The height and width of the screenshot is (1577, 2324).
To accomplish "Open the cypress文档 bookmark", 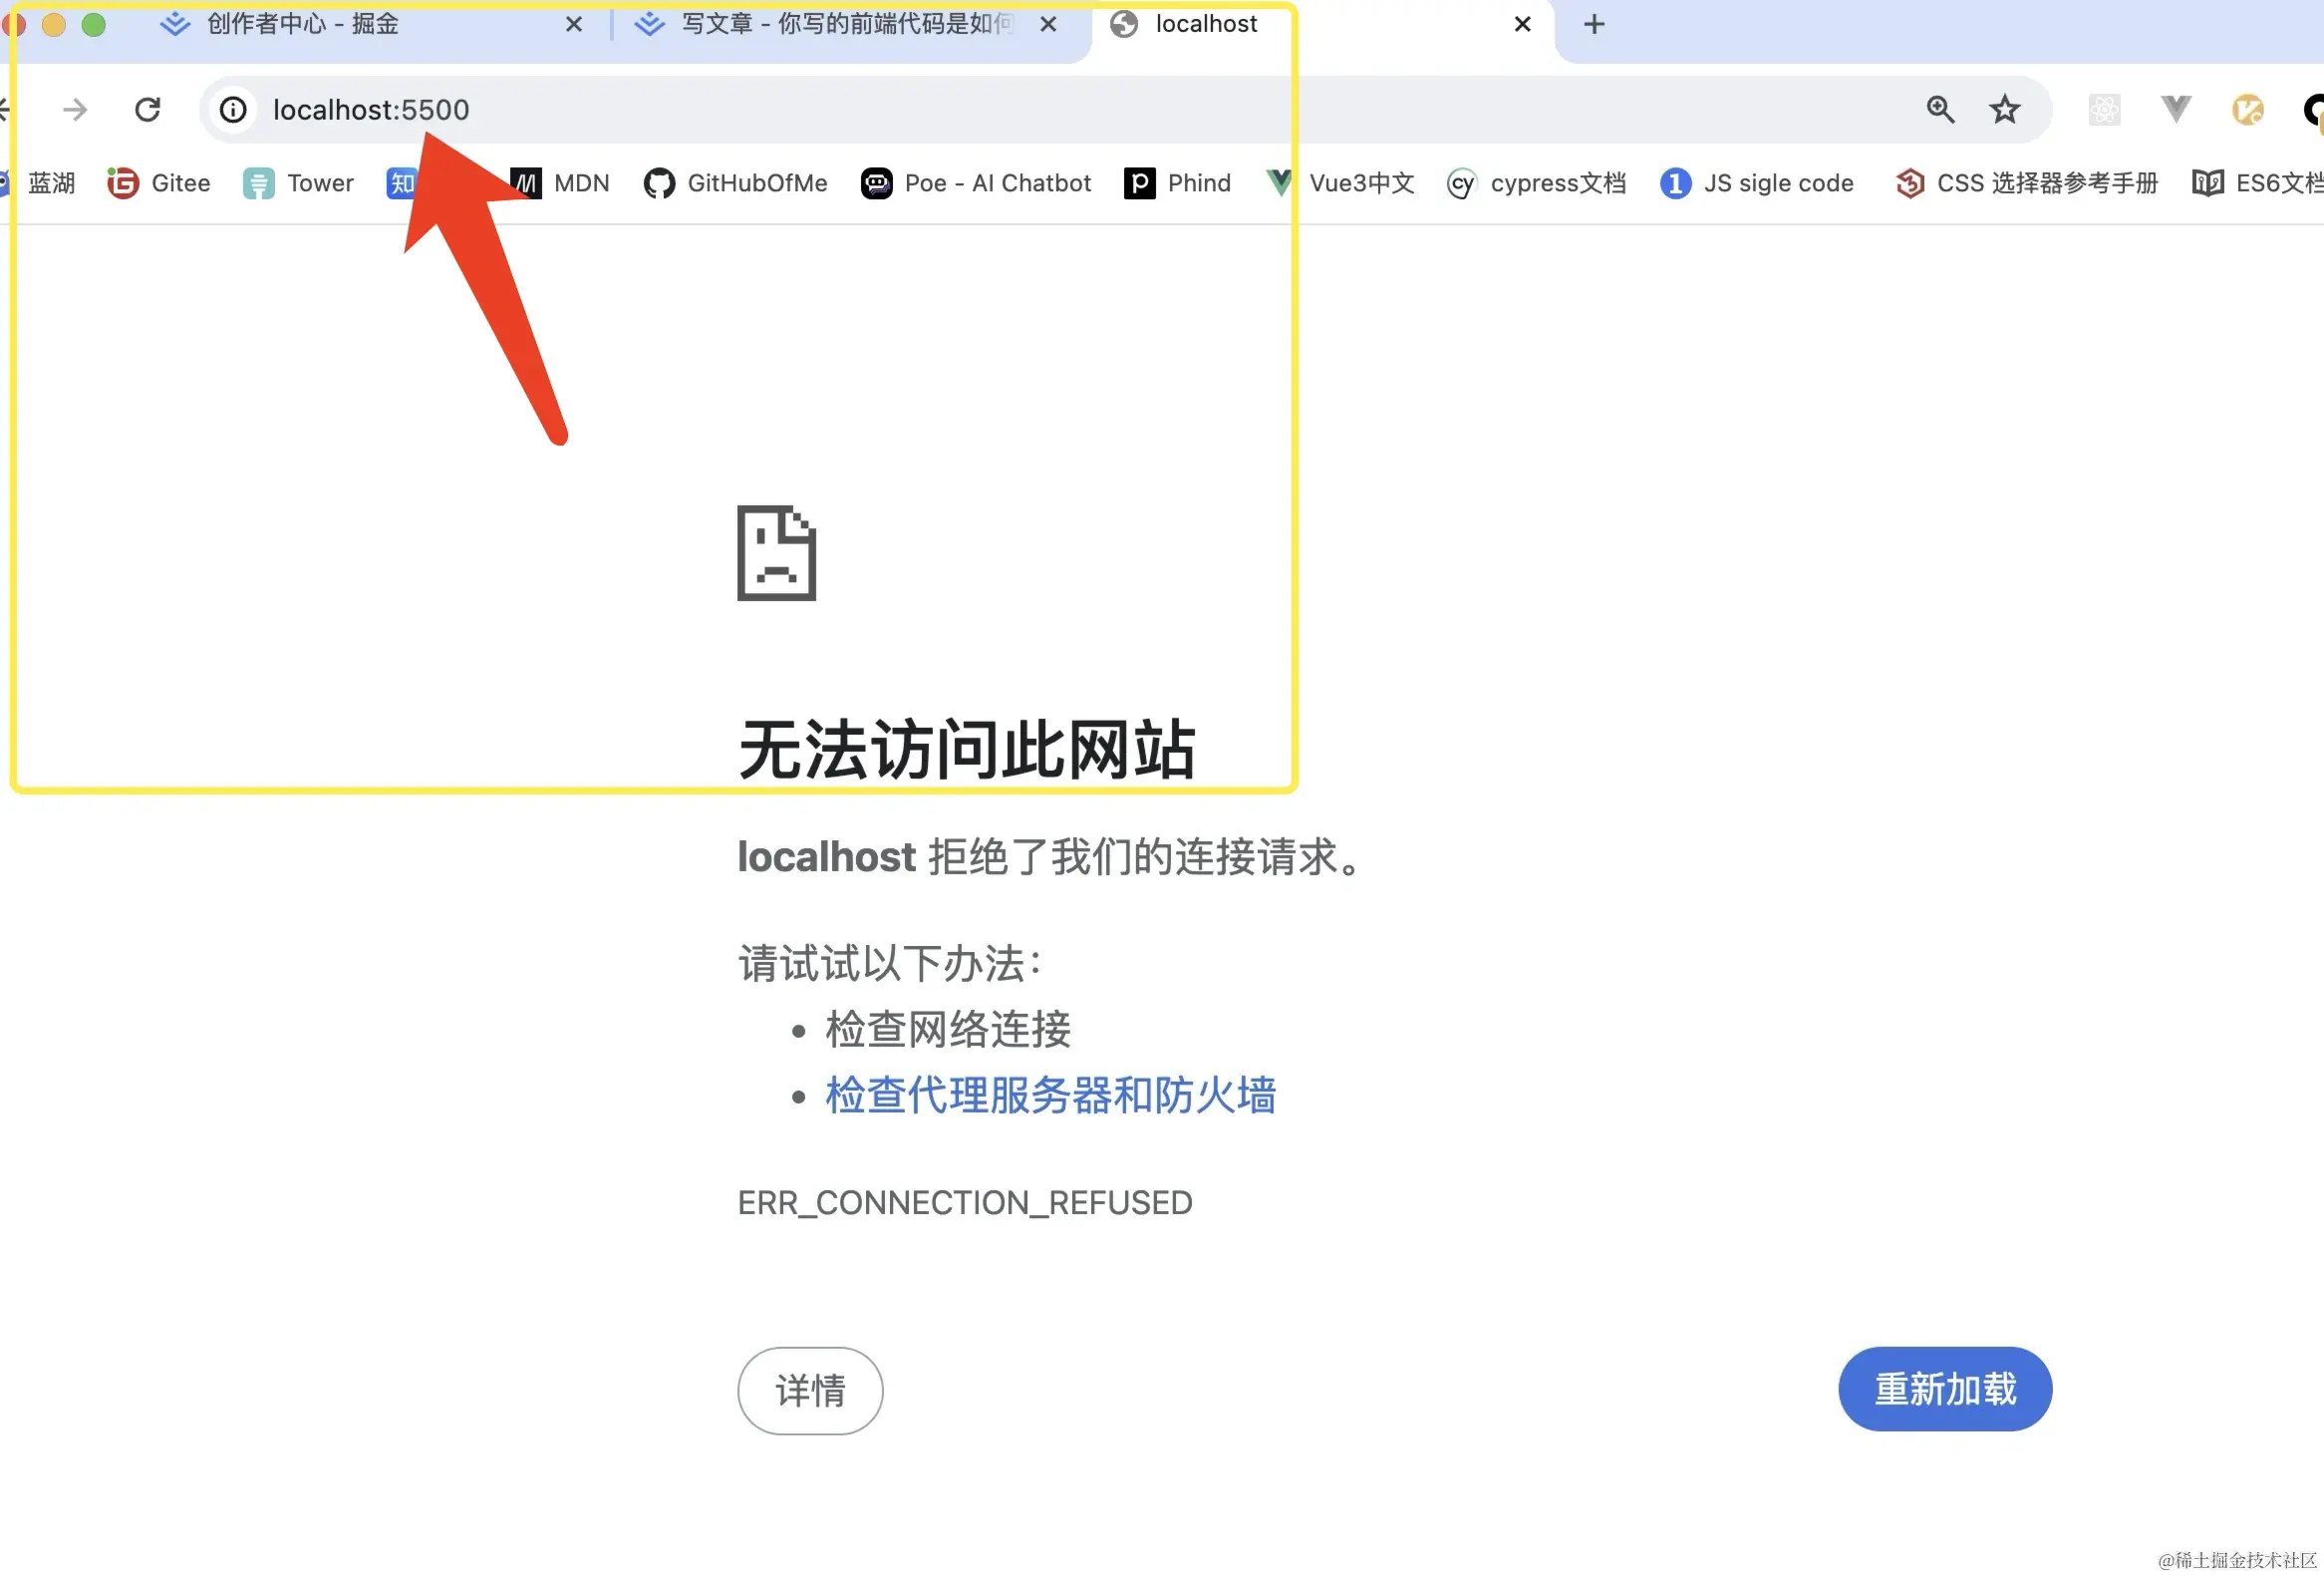I will point(1536,183).
